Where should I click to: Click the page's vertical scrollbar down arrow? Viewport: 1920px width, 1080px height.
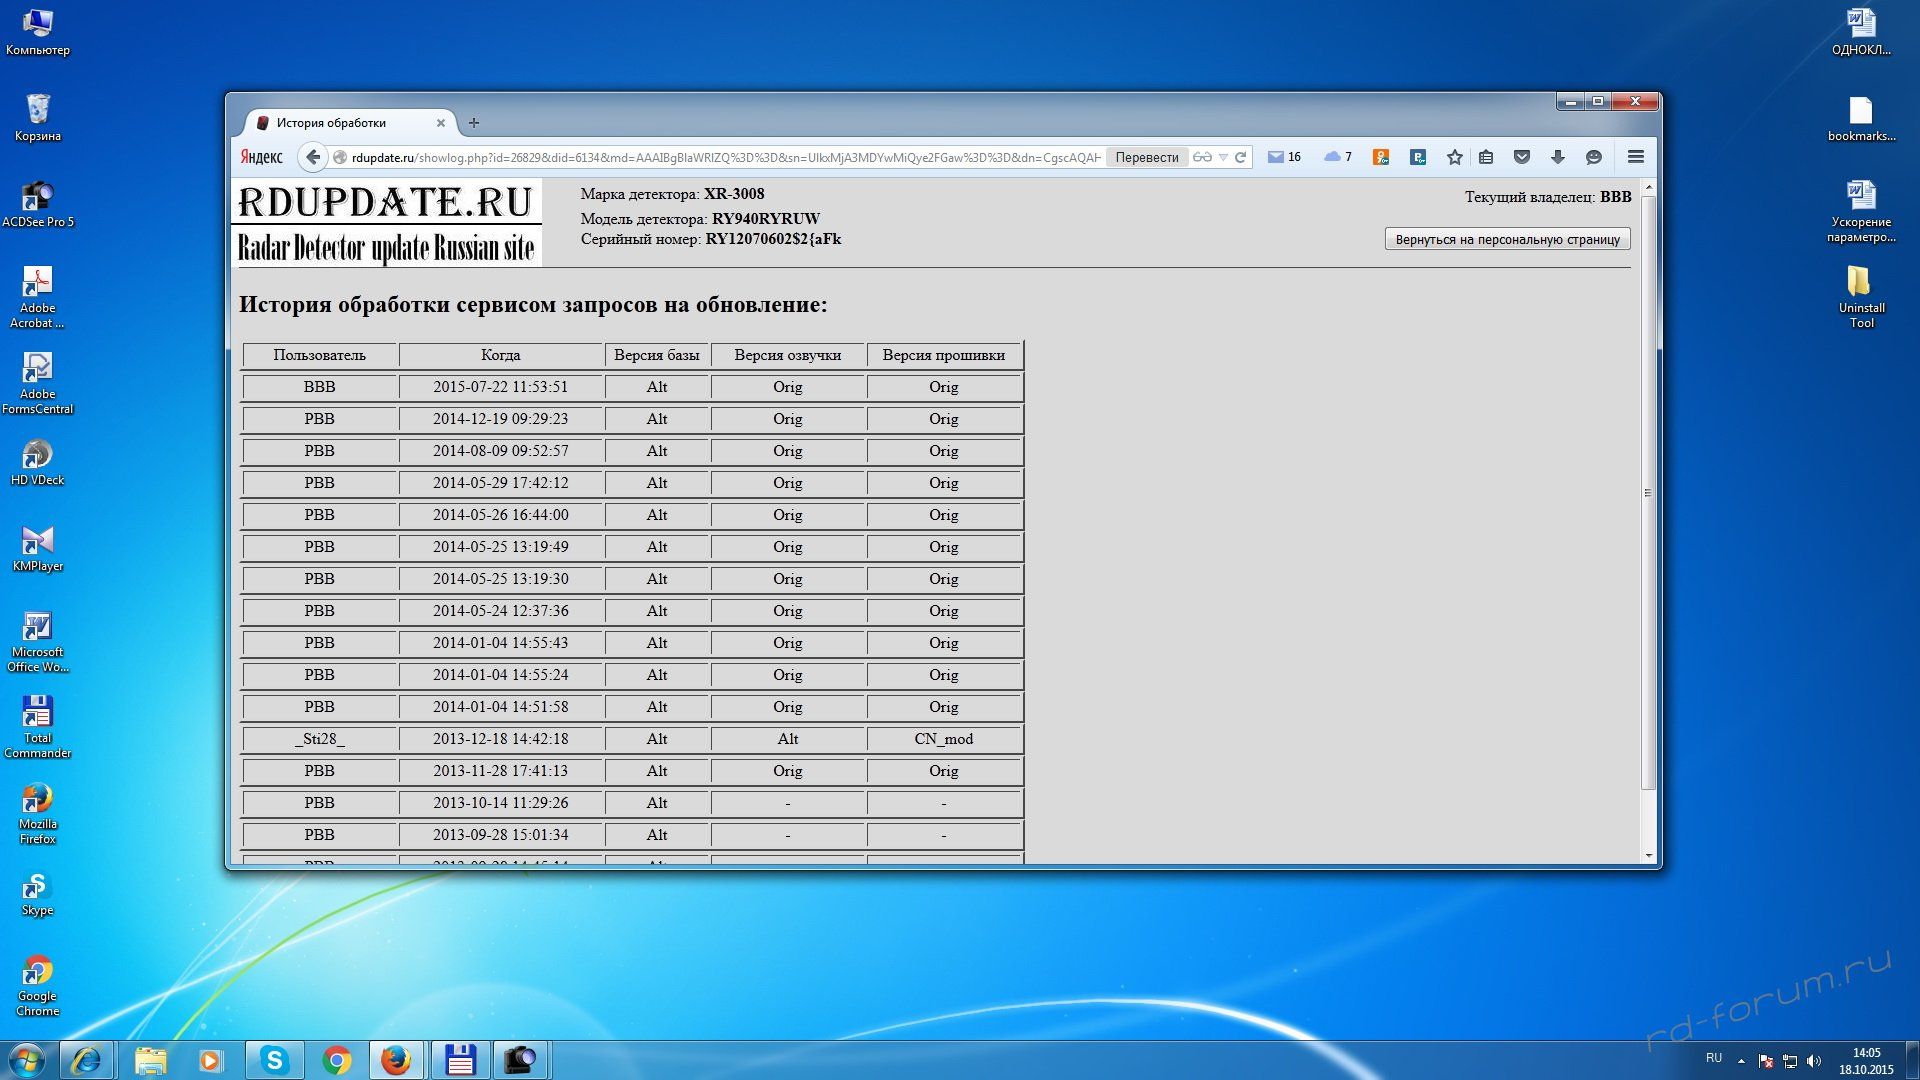pos(1648,856)
